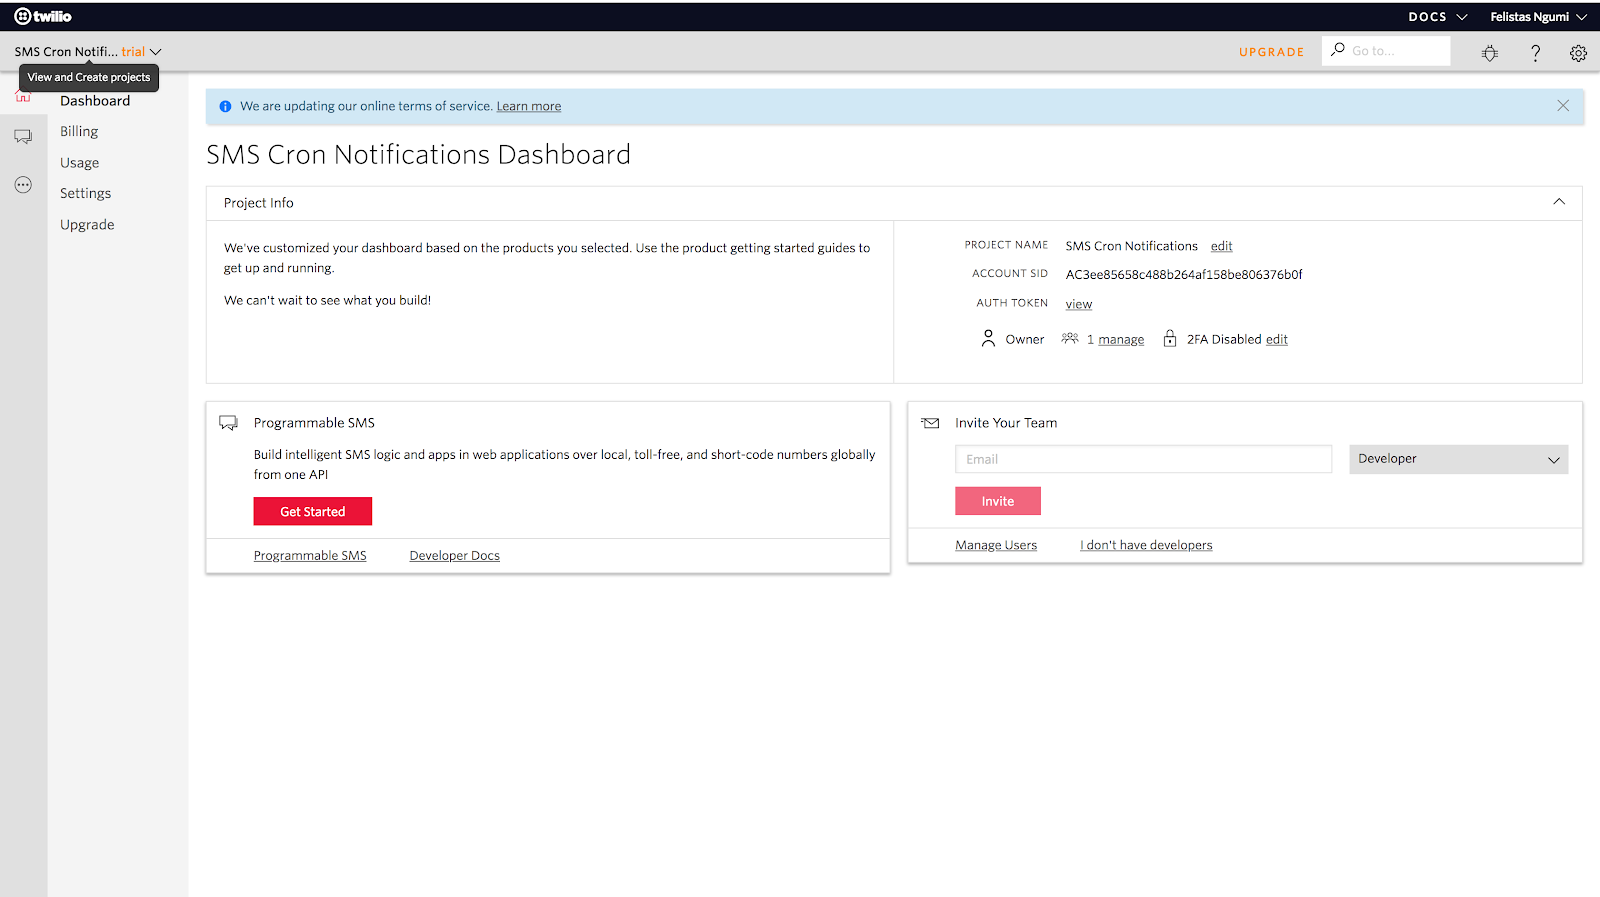Open the settings gear icon
Image resolution: width=1600 pixels, height=897 pixels.
pos(1578,53)
